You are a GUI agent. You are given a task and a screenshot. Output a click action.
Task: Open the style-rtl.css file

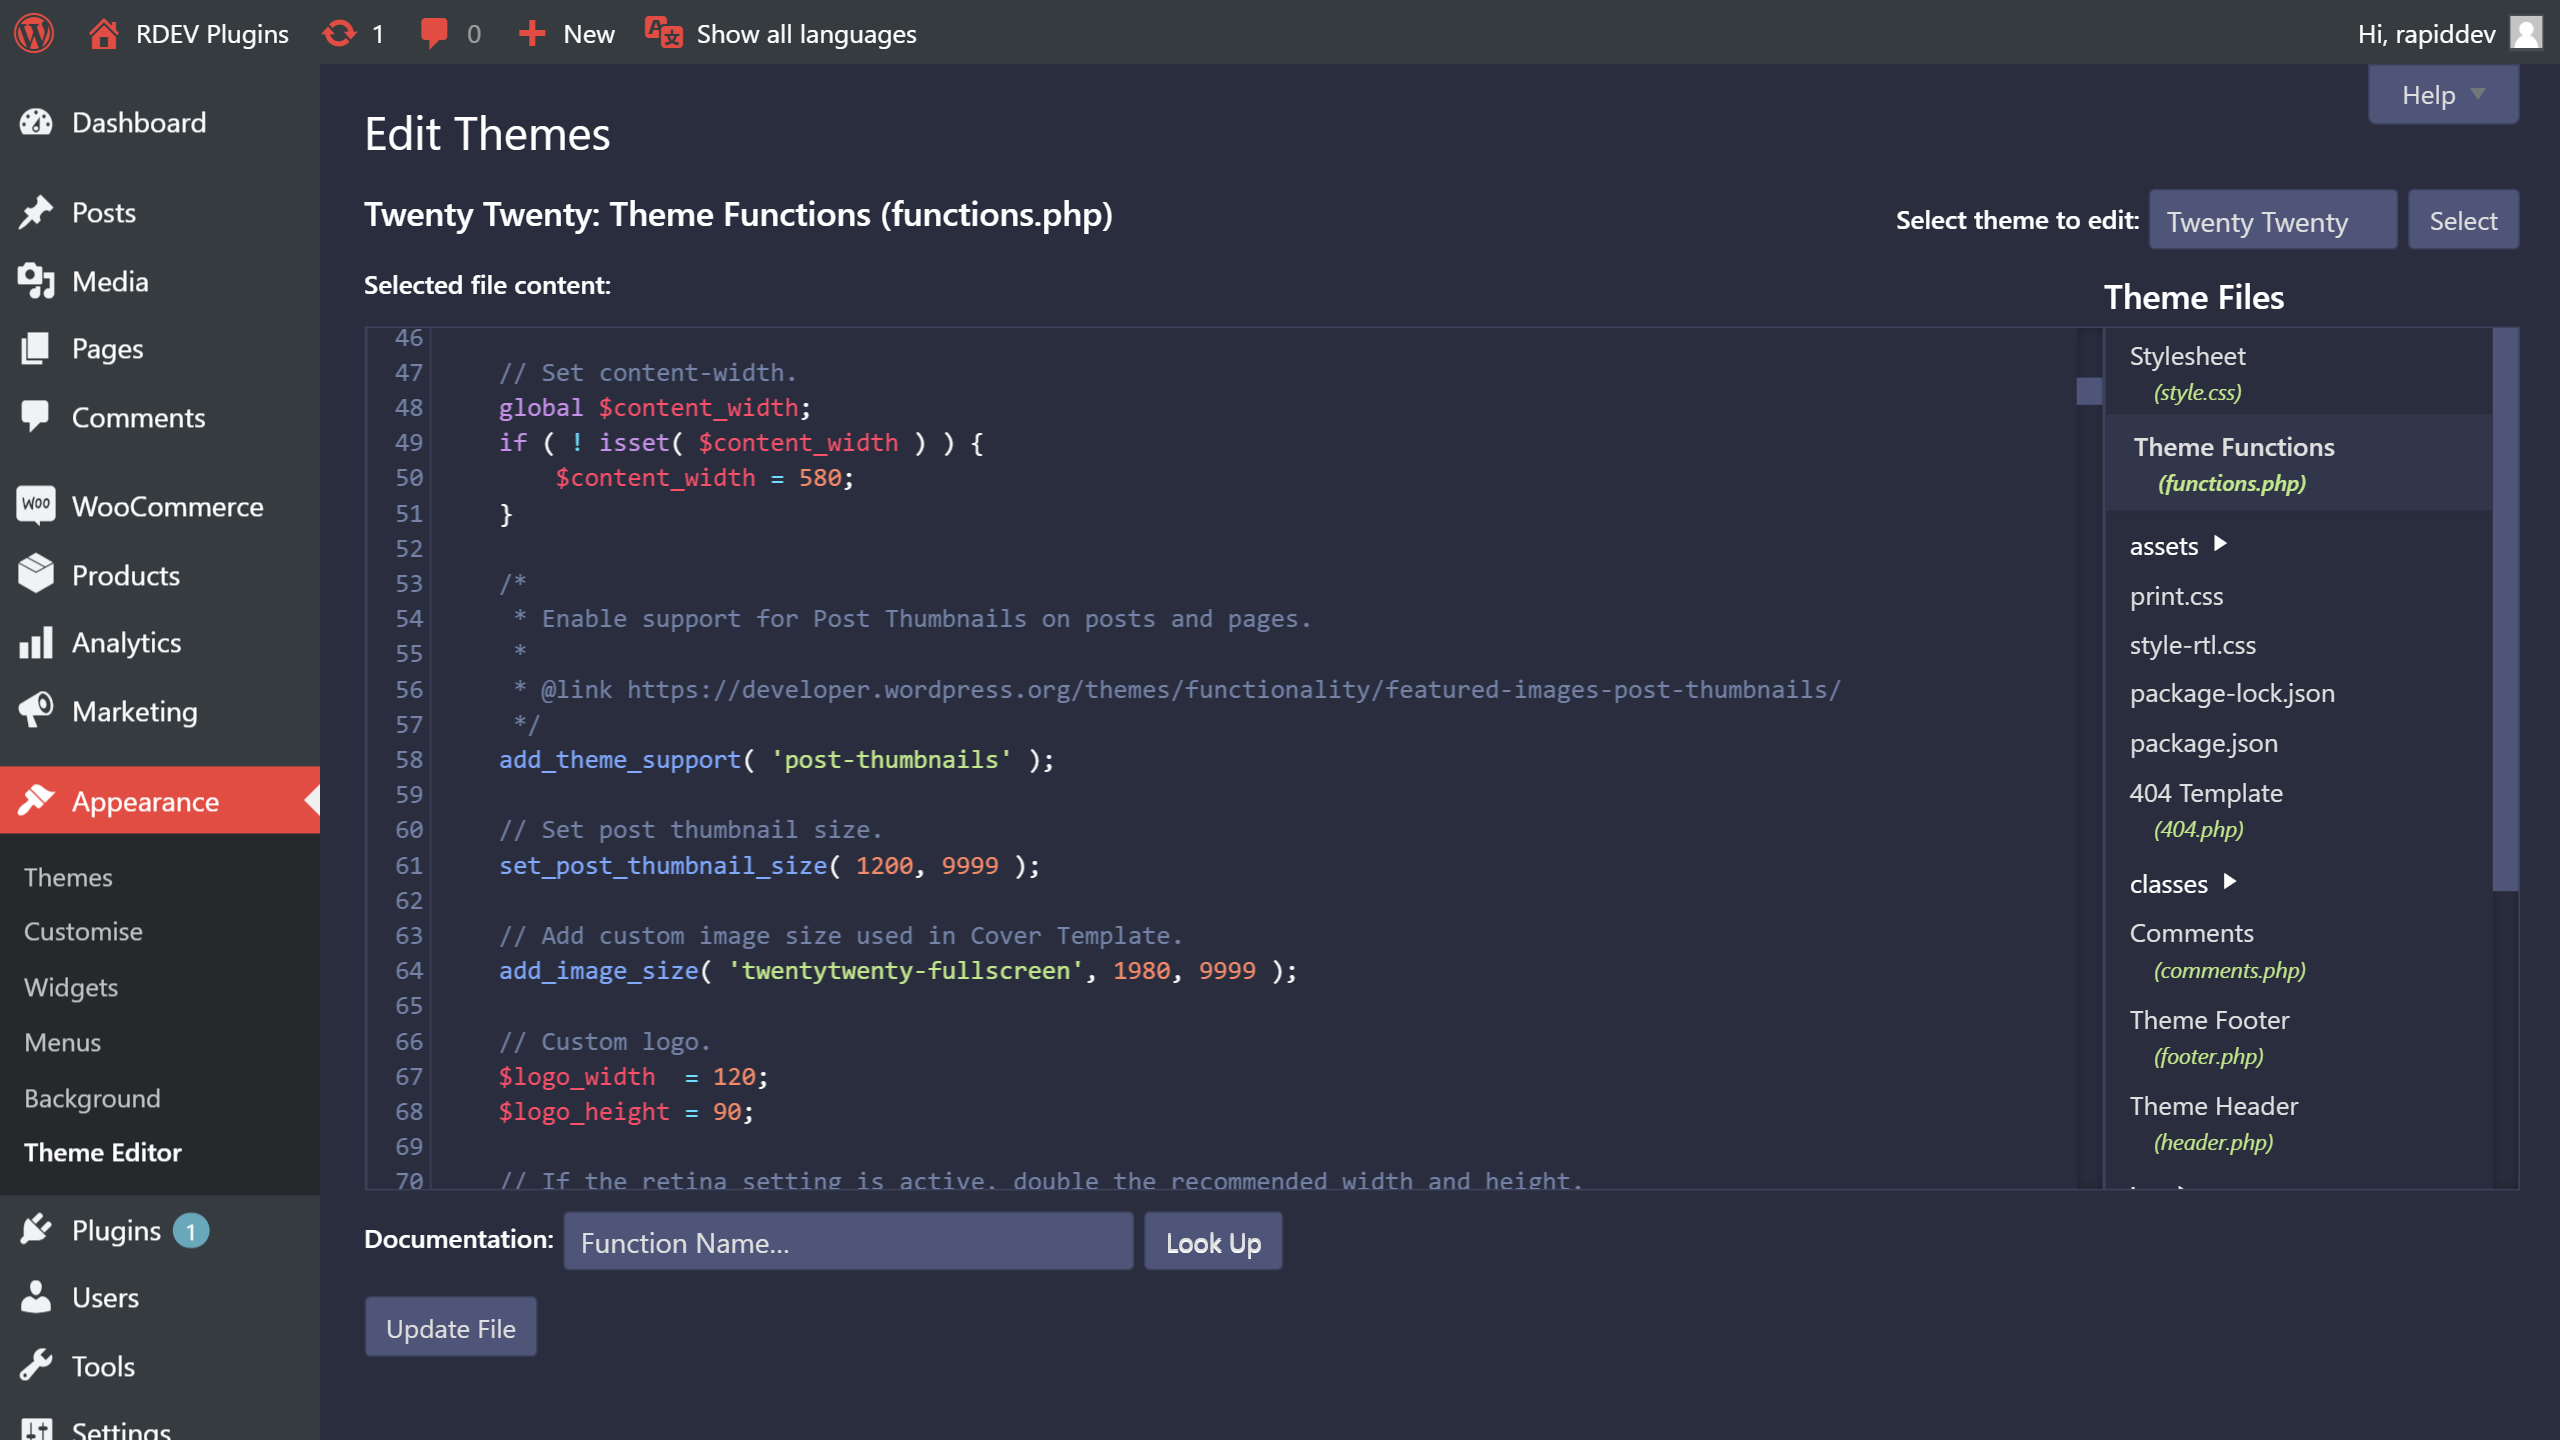(x=2192, y=644)
